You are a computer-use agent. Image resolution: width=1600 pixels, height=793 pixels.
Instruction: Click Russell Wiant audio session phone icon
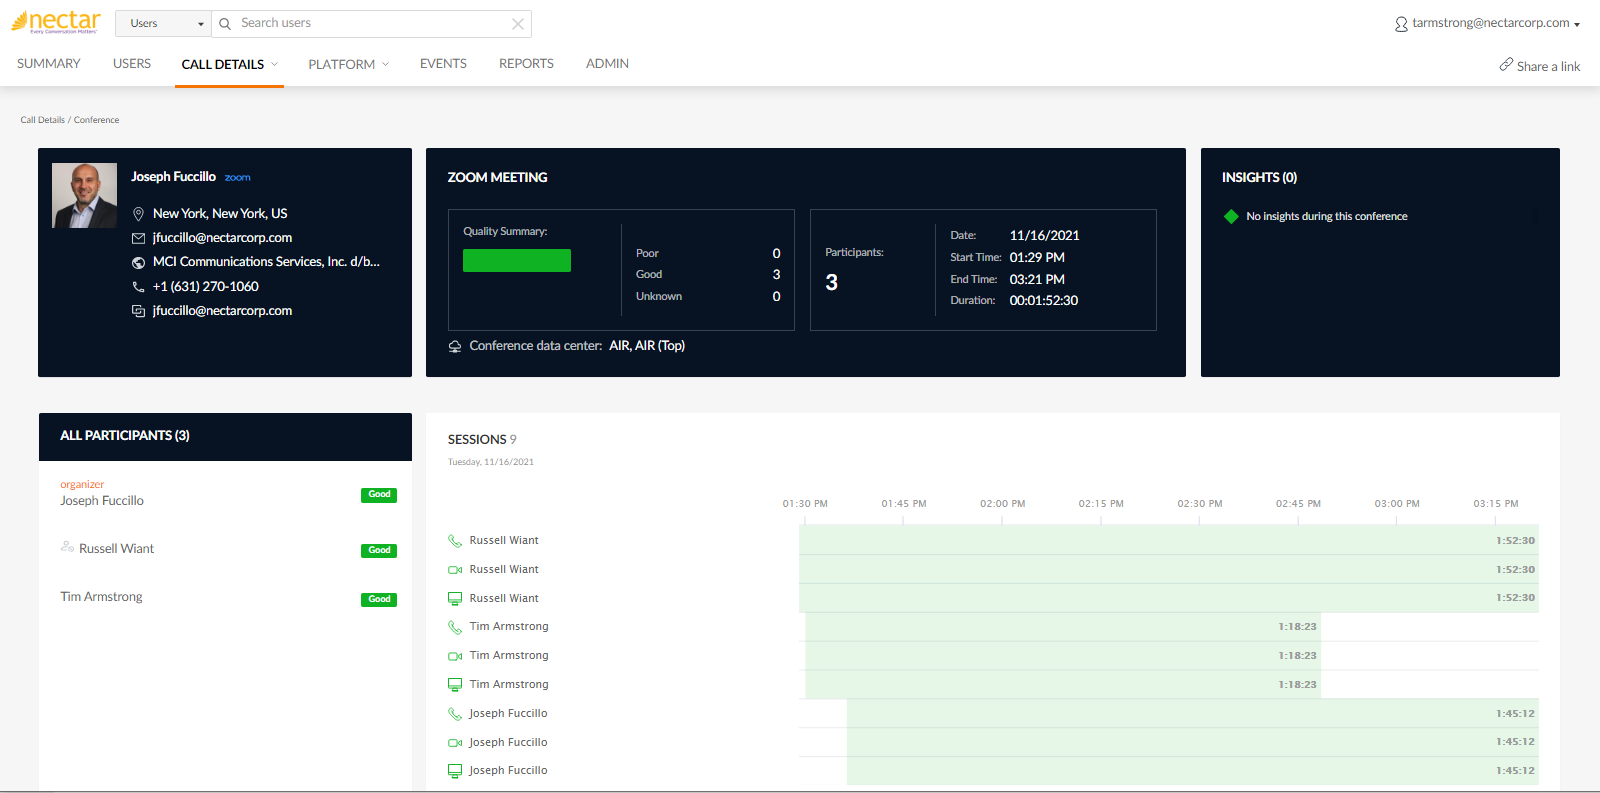(x=455, y=541)
